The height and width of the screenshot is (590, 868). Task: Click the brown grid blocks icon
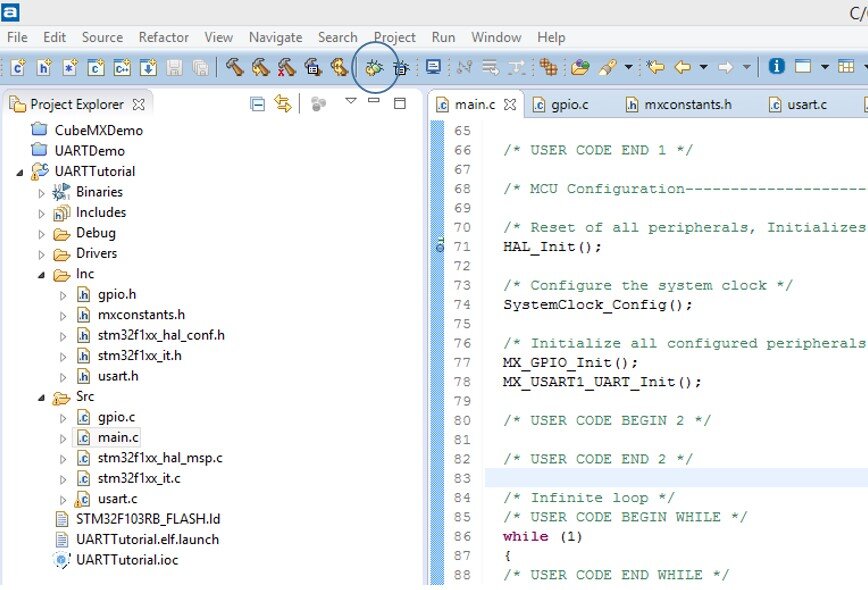[548, 67]
